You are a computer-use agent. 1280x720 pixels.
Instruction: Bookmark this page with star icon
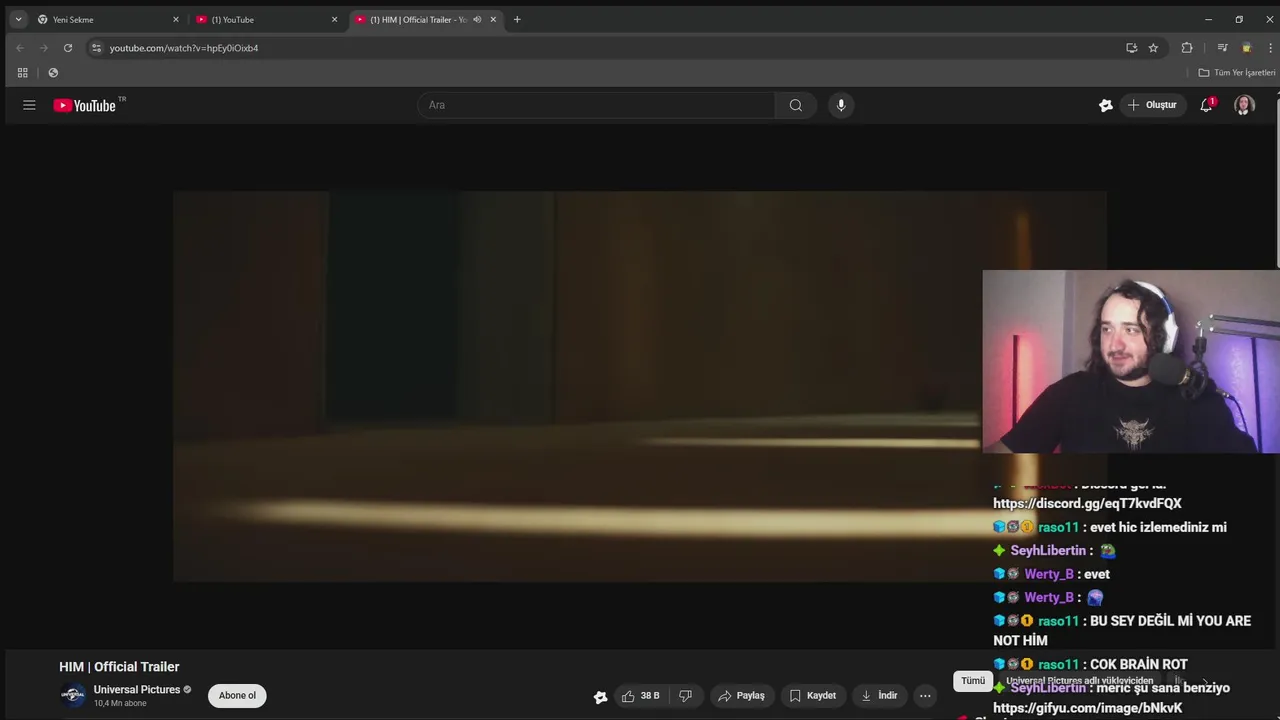point(1153,48)
